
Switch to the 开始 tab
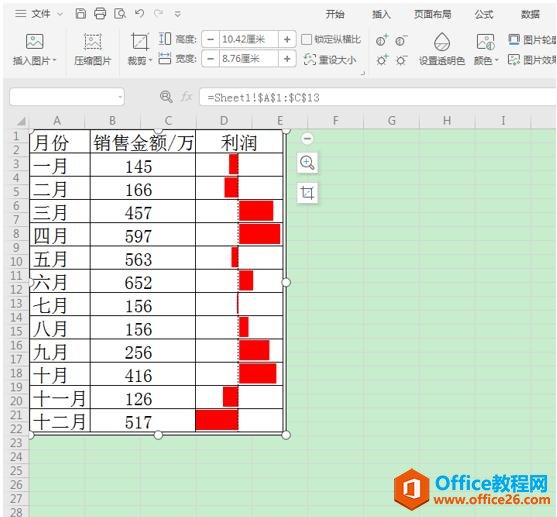coord(335,14)
